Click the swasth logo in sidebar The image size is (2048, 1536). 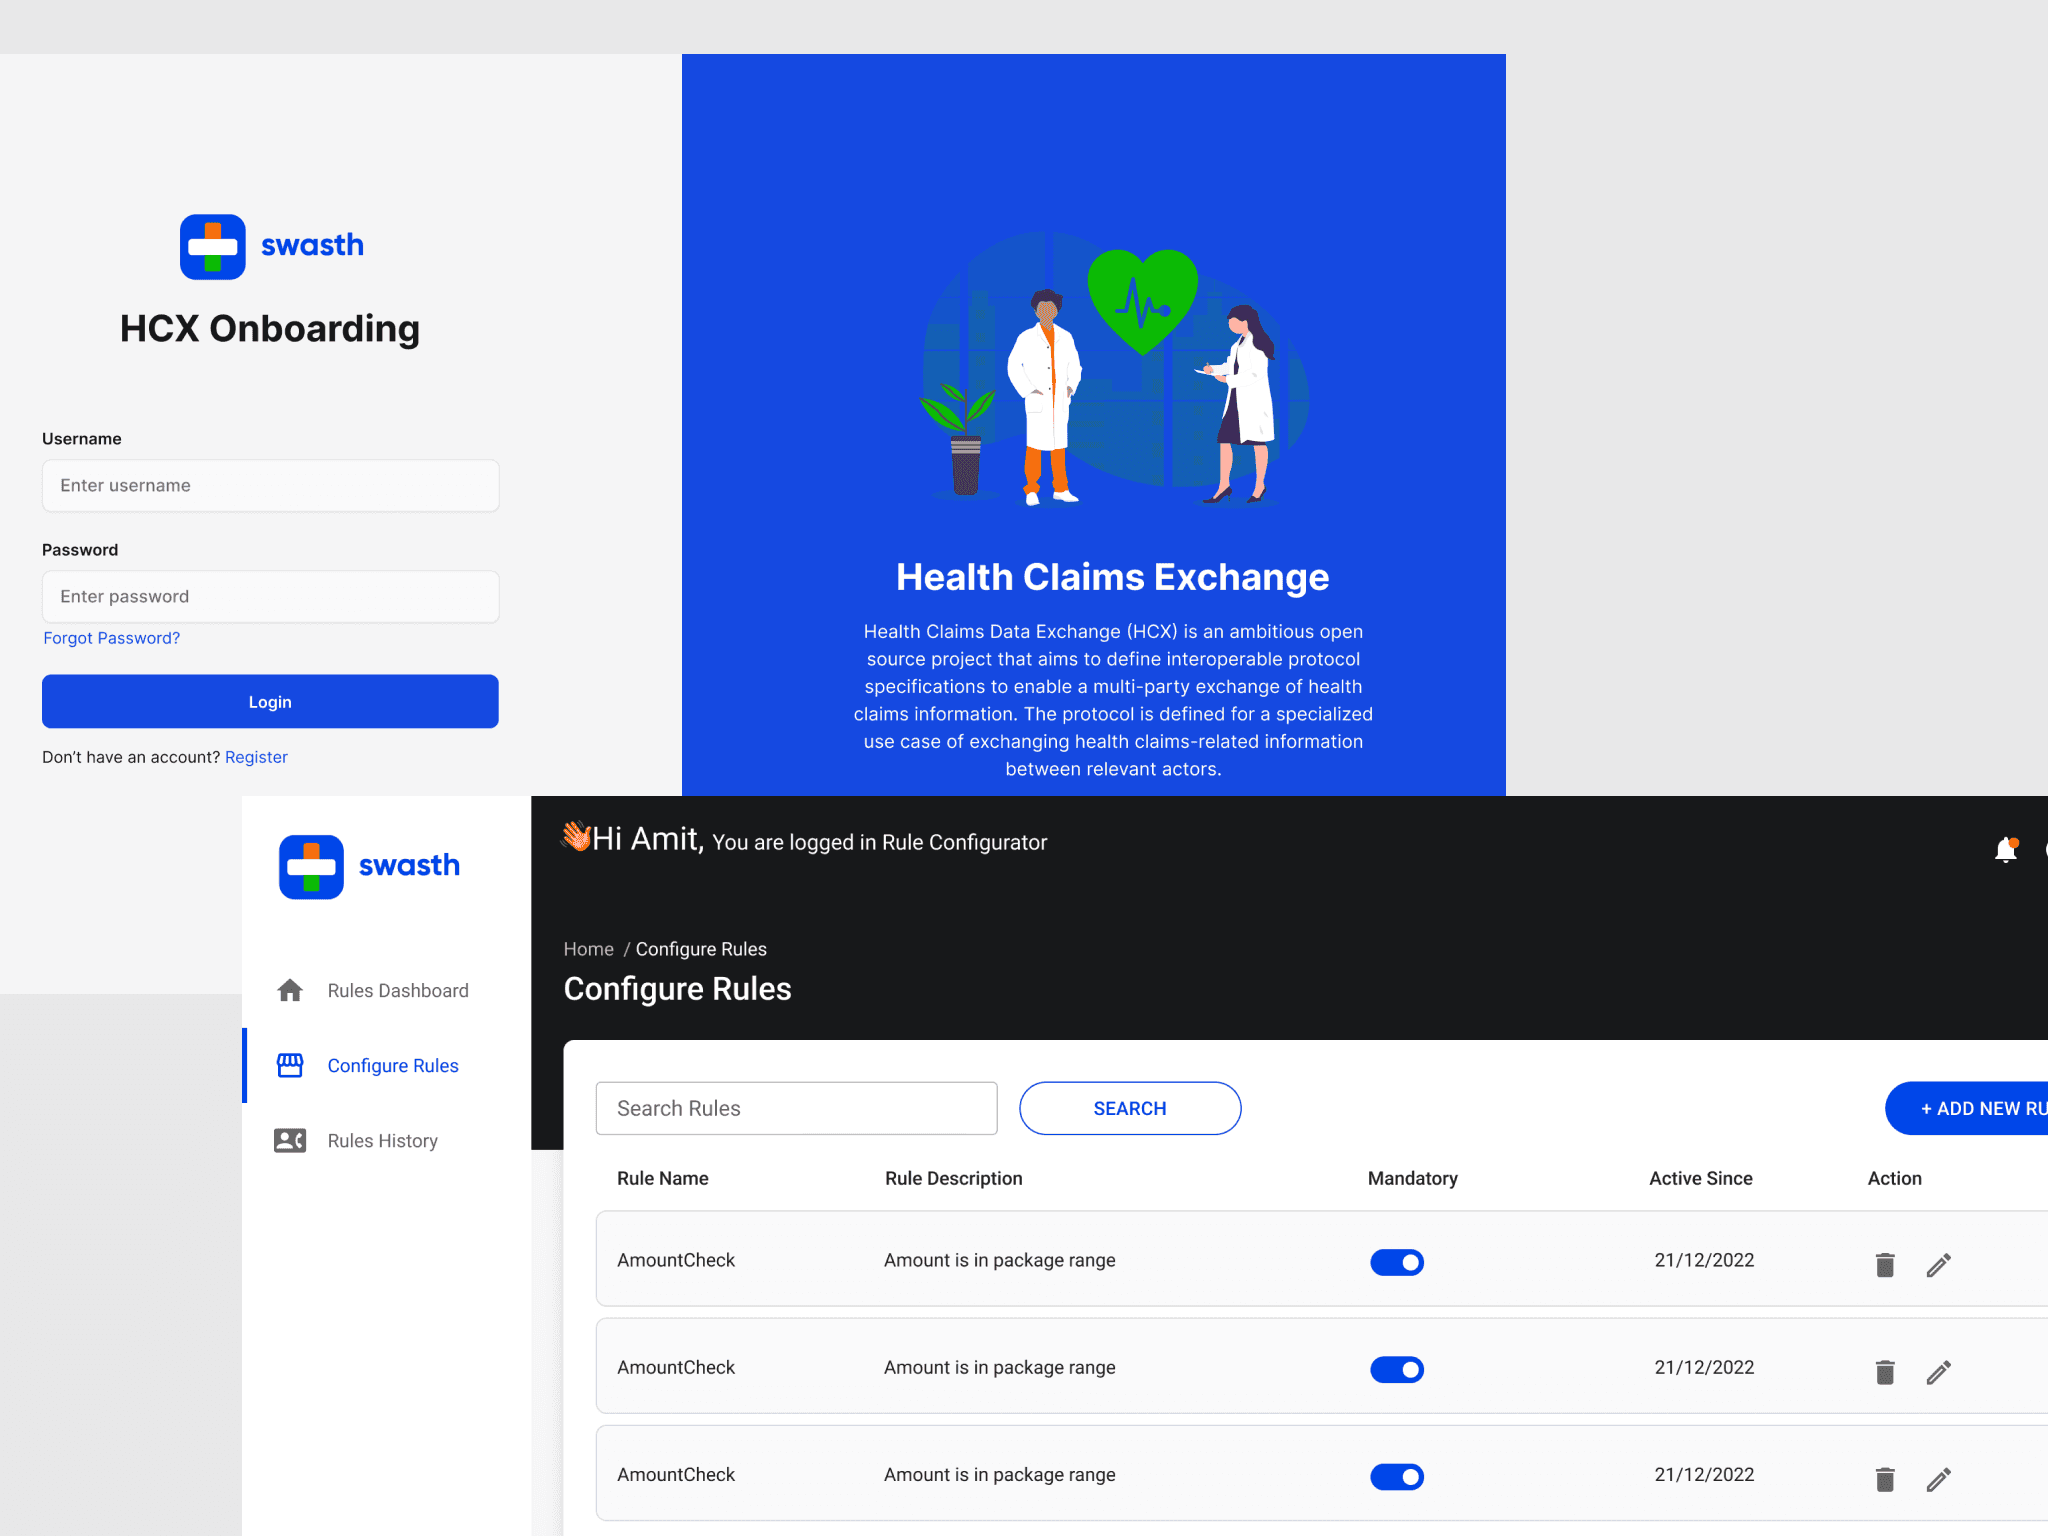click(369, 866)
